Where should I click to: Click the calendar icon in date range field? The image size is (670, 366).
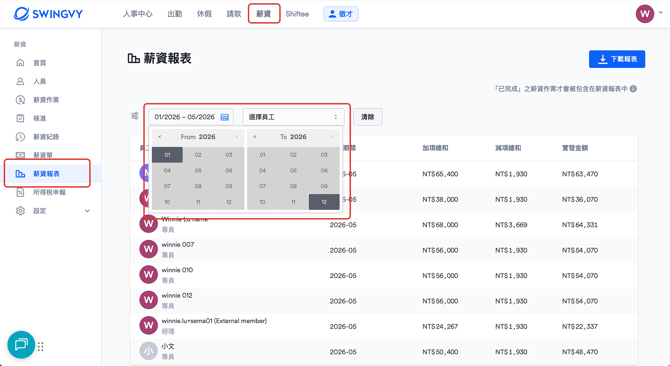pos(224,117)
